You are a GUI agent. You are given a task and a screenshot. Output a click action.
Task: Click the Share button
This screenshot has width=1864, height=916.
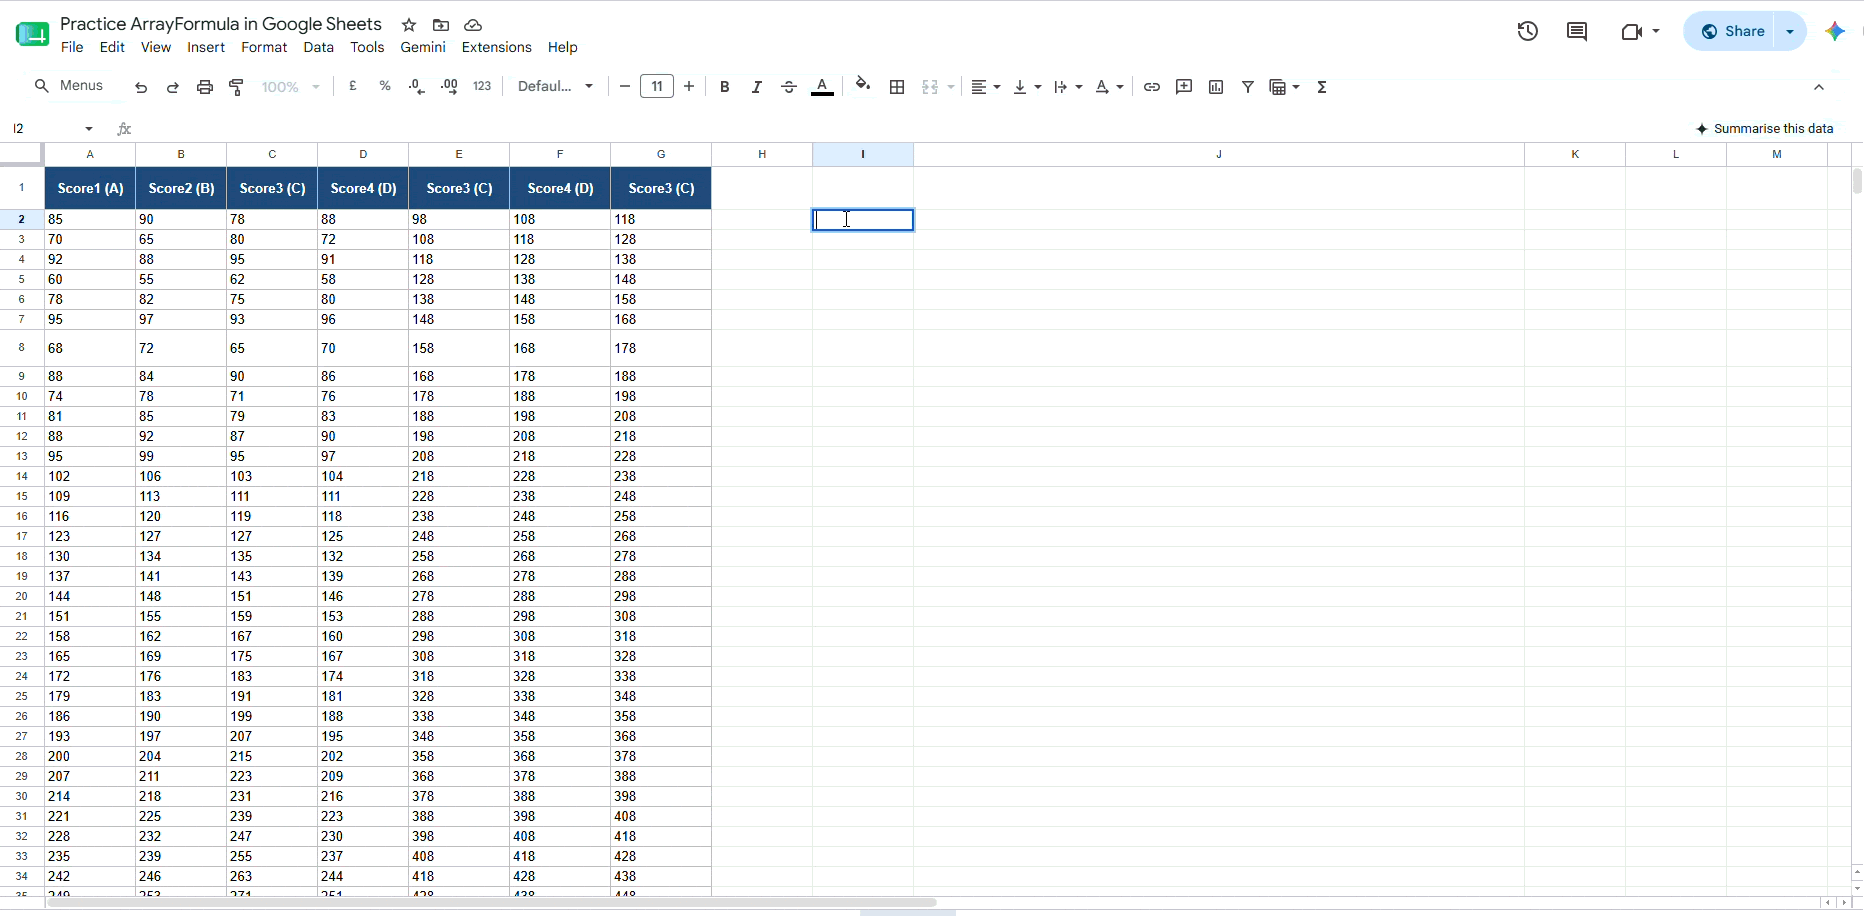tap(1734, 31)
